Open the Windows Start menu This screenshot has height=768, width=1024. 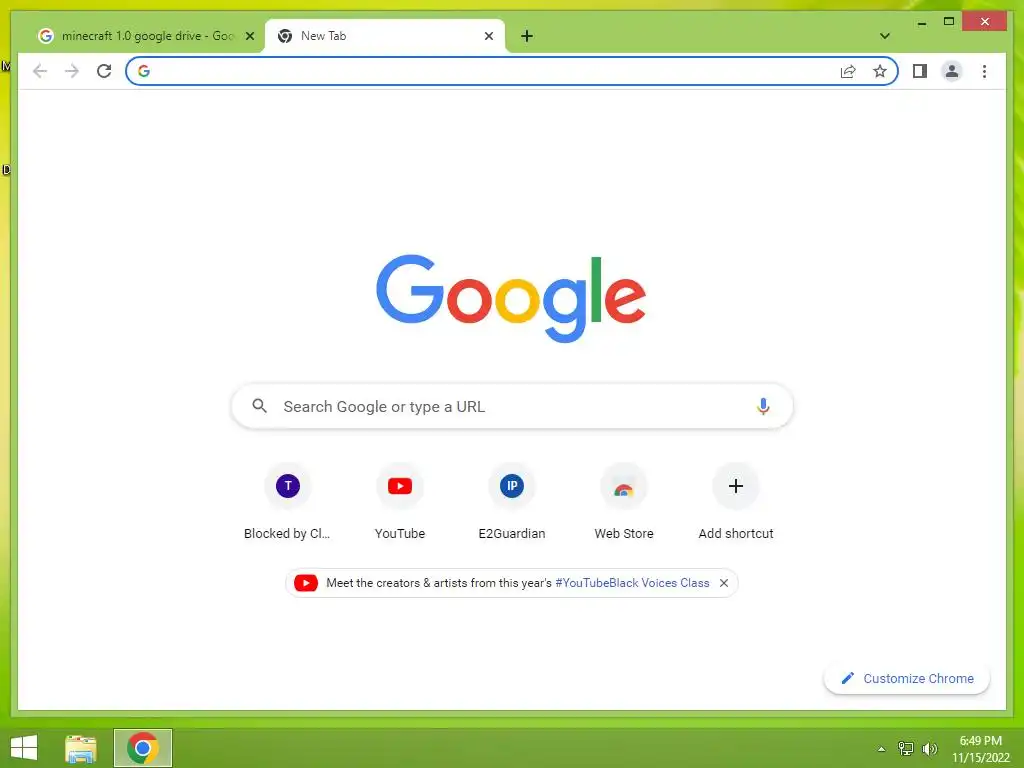(x=24, y=748)
